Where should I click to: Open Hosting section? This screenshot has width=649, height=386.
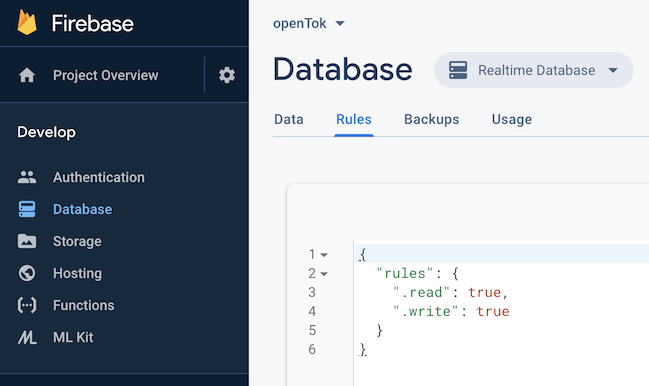point(77,273)
